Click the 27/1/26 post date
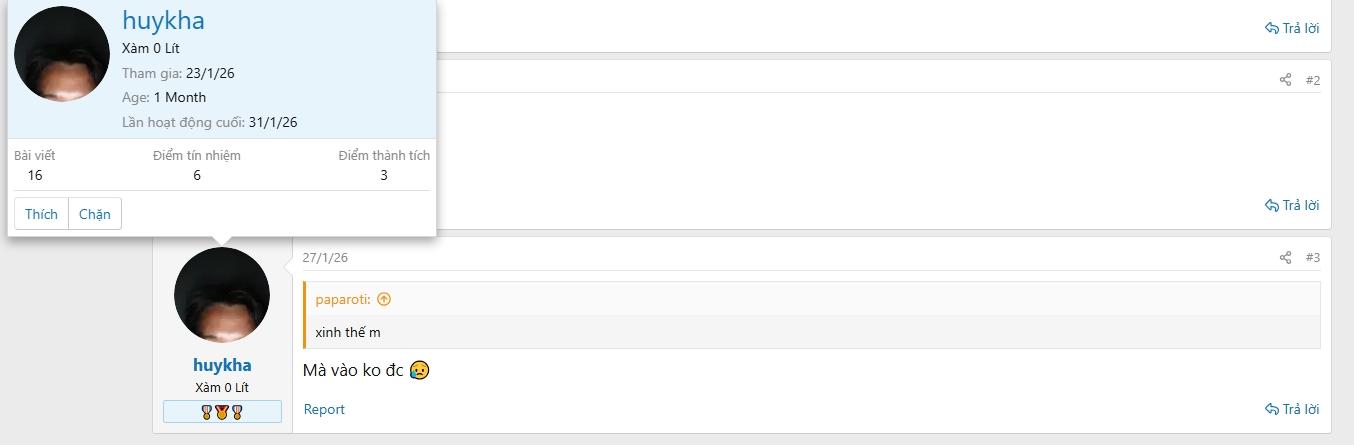 325,257
